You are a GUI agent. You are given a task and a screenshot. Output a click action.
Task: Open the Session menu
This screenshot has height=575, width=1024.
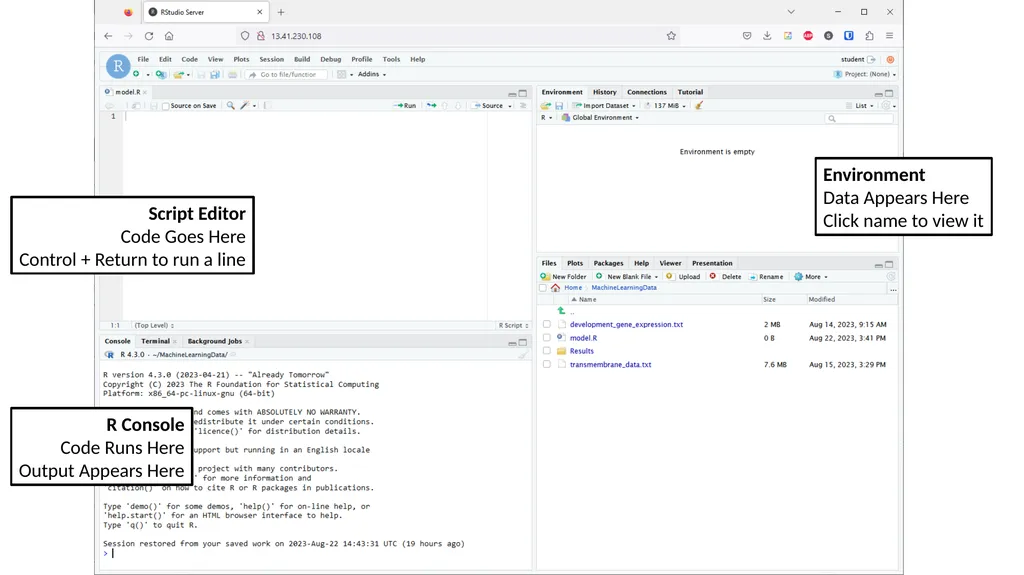pyautogui.click(x=272, y=59)
